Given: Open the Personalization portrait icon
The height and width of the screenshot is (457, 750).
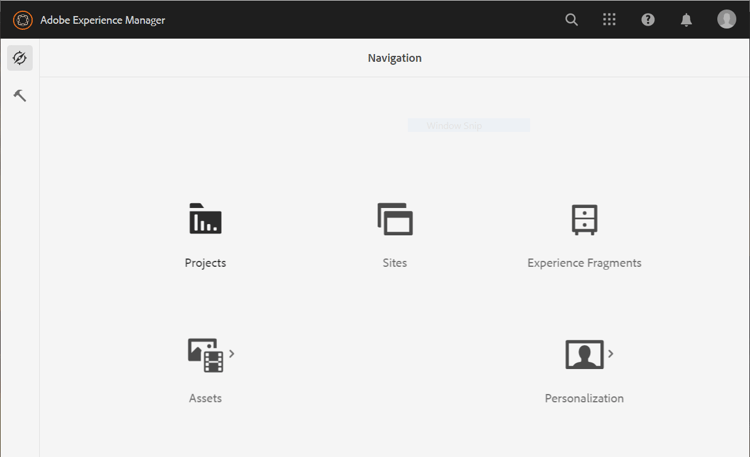Looking at the screenshot, I should [585, 354].
